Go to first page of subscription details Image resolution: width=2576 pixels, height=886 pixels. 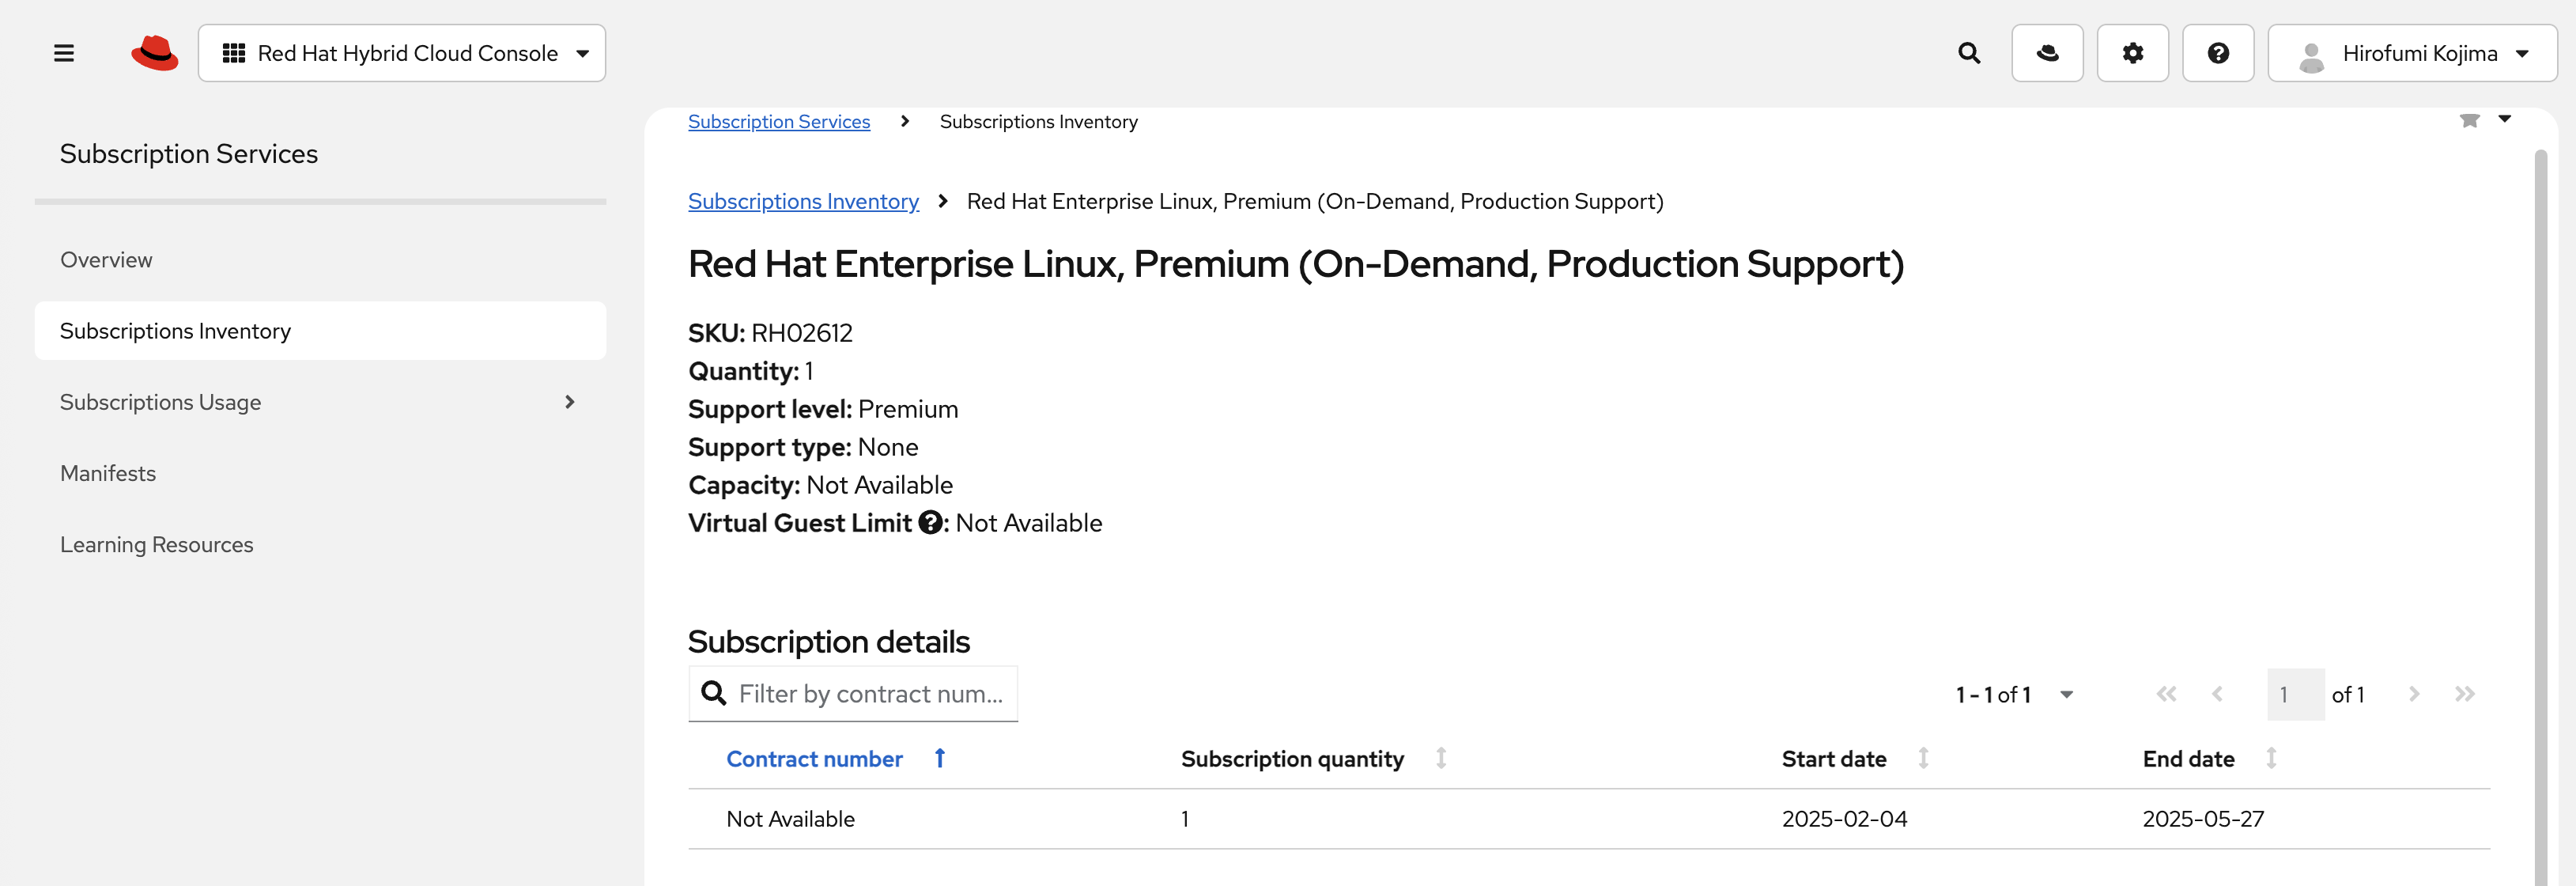pyautogui.click(x=2166, y=695)
